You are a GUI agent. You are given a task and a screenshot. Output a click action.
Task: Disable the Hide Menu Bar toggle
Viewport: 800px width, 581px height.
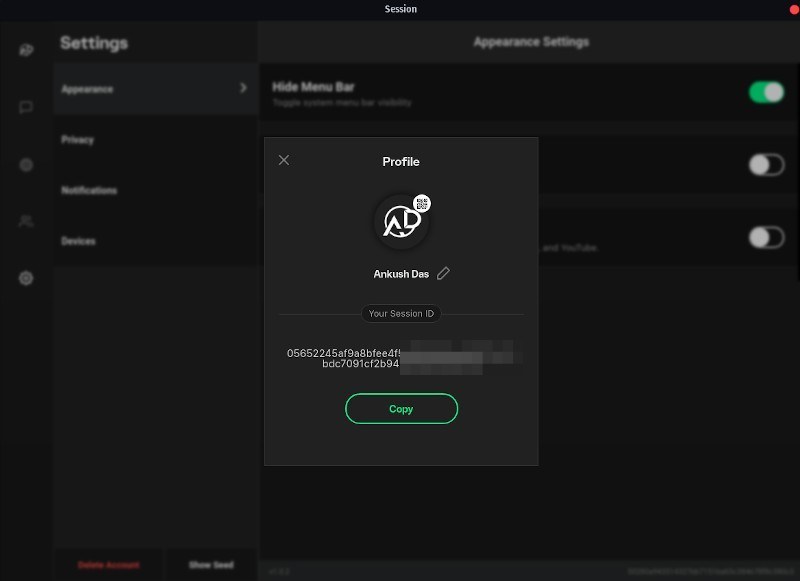pyautogui.click(x=766, y=92)
